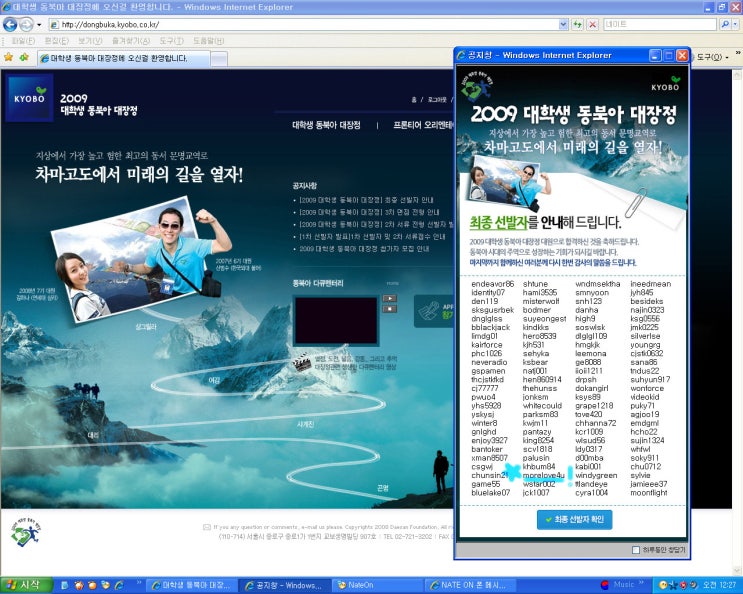Select the ID windygreen in the list
This screenshot has height=594, width=743.
pyautogui.click(x=596, y=475)
